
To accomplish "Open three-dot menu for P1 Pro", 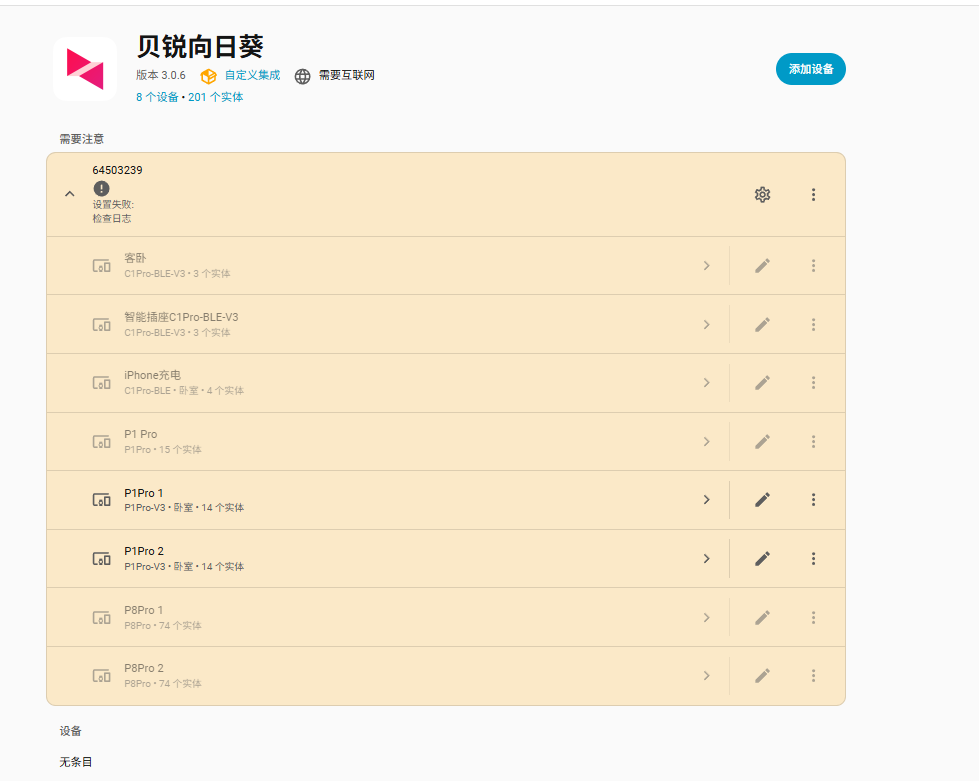I will [813, 442].
